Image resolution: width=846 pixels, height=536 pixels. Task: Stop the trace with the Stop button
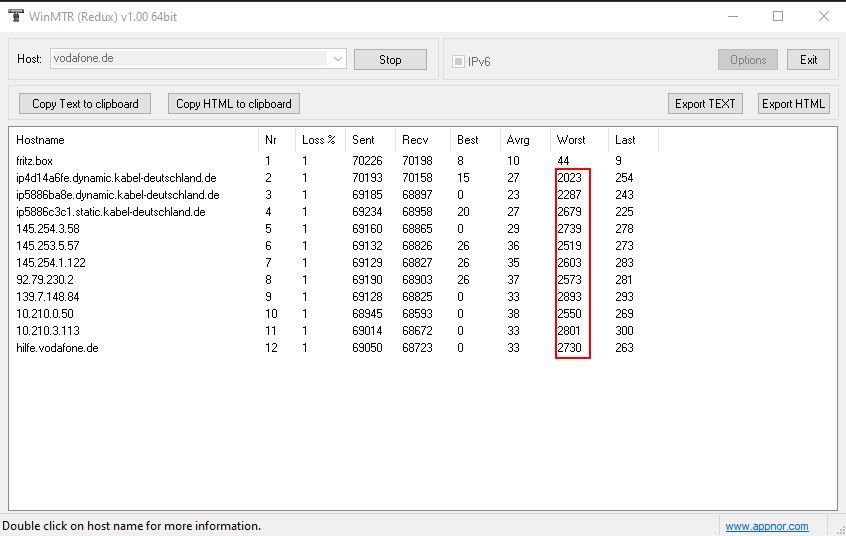390,60
